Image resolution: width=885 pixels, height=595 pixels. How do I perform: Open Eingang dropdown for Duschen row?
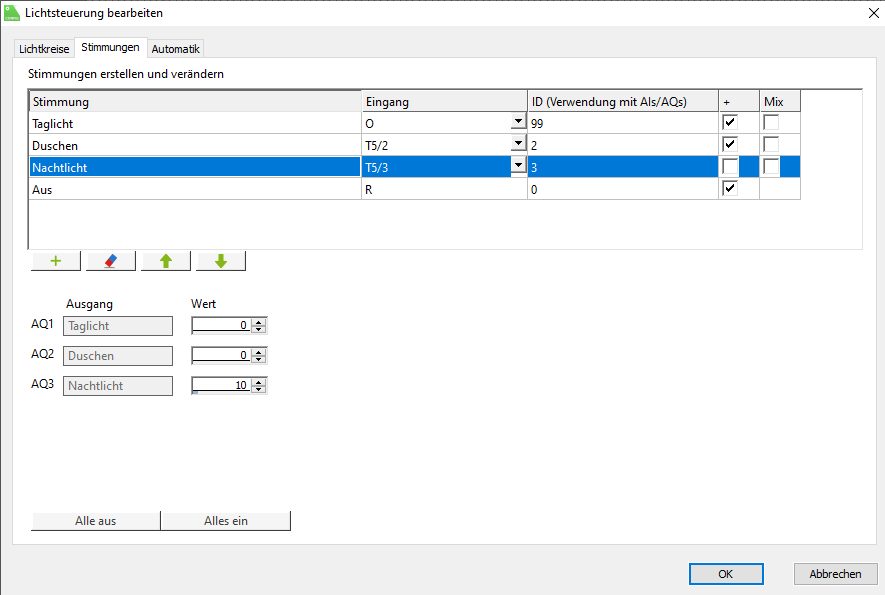518,143
